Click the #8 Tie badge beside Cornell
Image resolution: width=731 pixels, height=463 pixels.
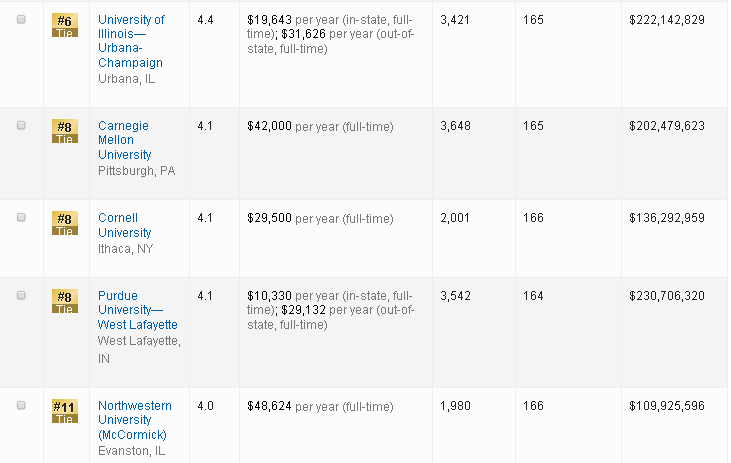click(x=64, y=223)
